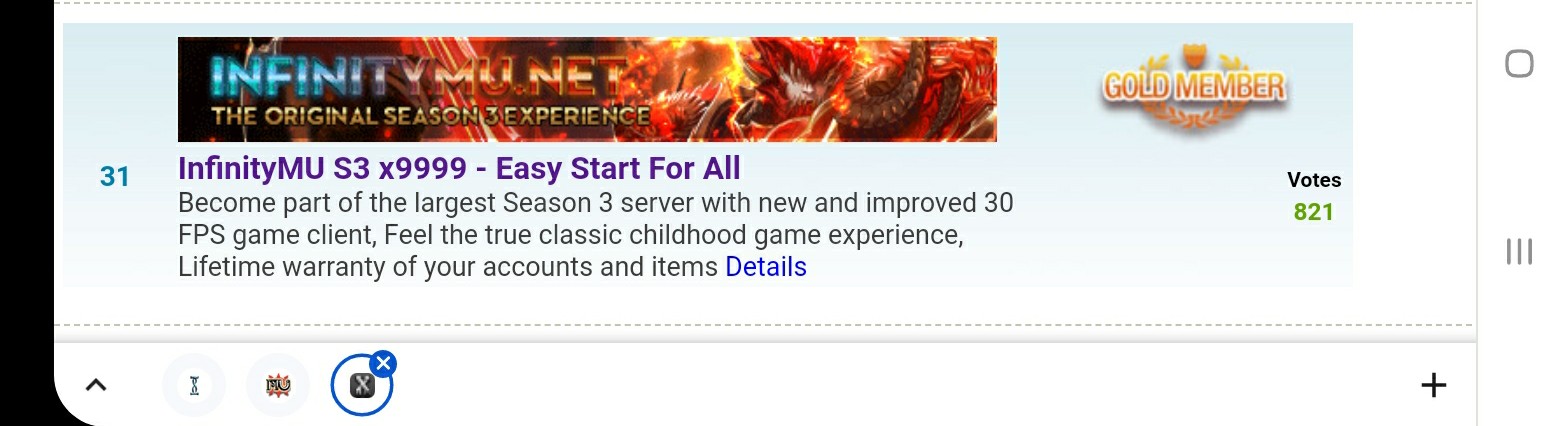Screen dimensions: 1542x426
Task: Switch to the MU logo tab
Action: point(278,385)
